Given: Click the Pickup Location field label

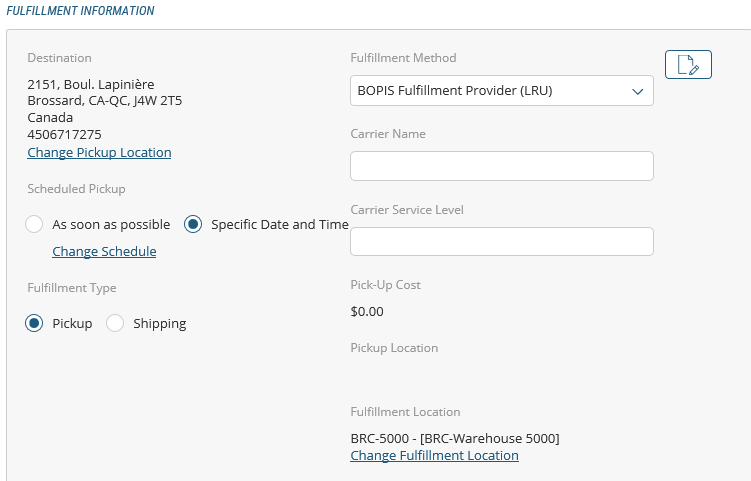Looking at the screenshot, I should 394,348.
